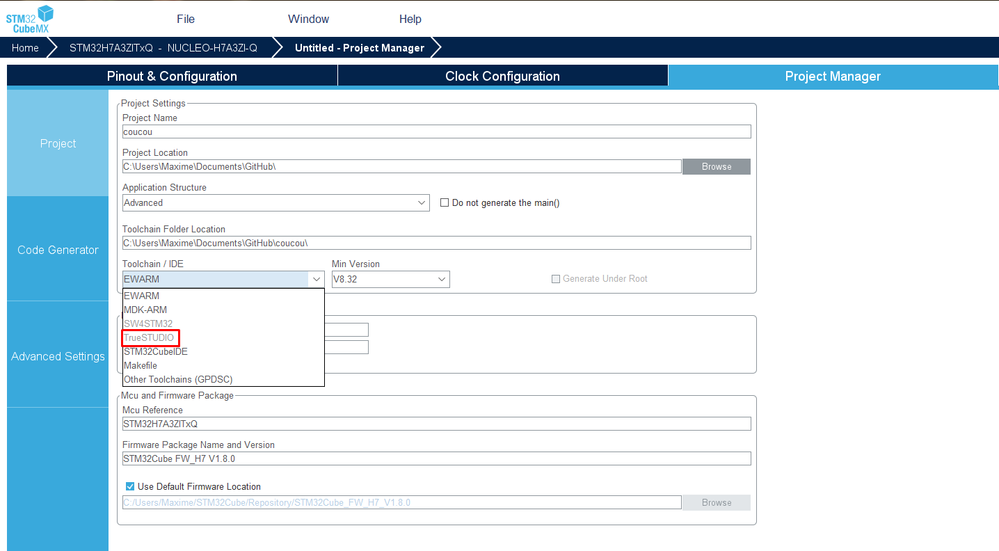Choose Makefile from toolchain list

224,366
